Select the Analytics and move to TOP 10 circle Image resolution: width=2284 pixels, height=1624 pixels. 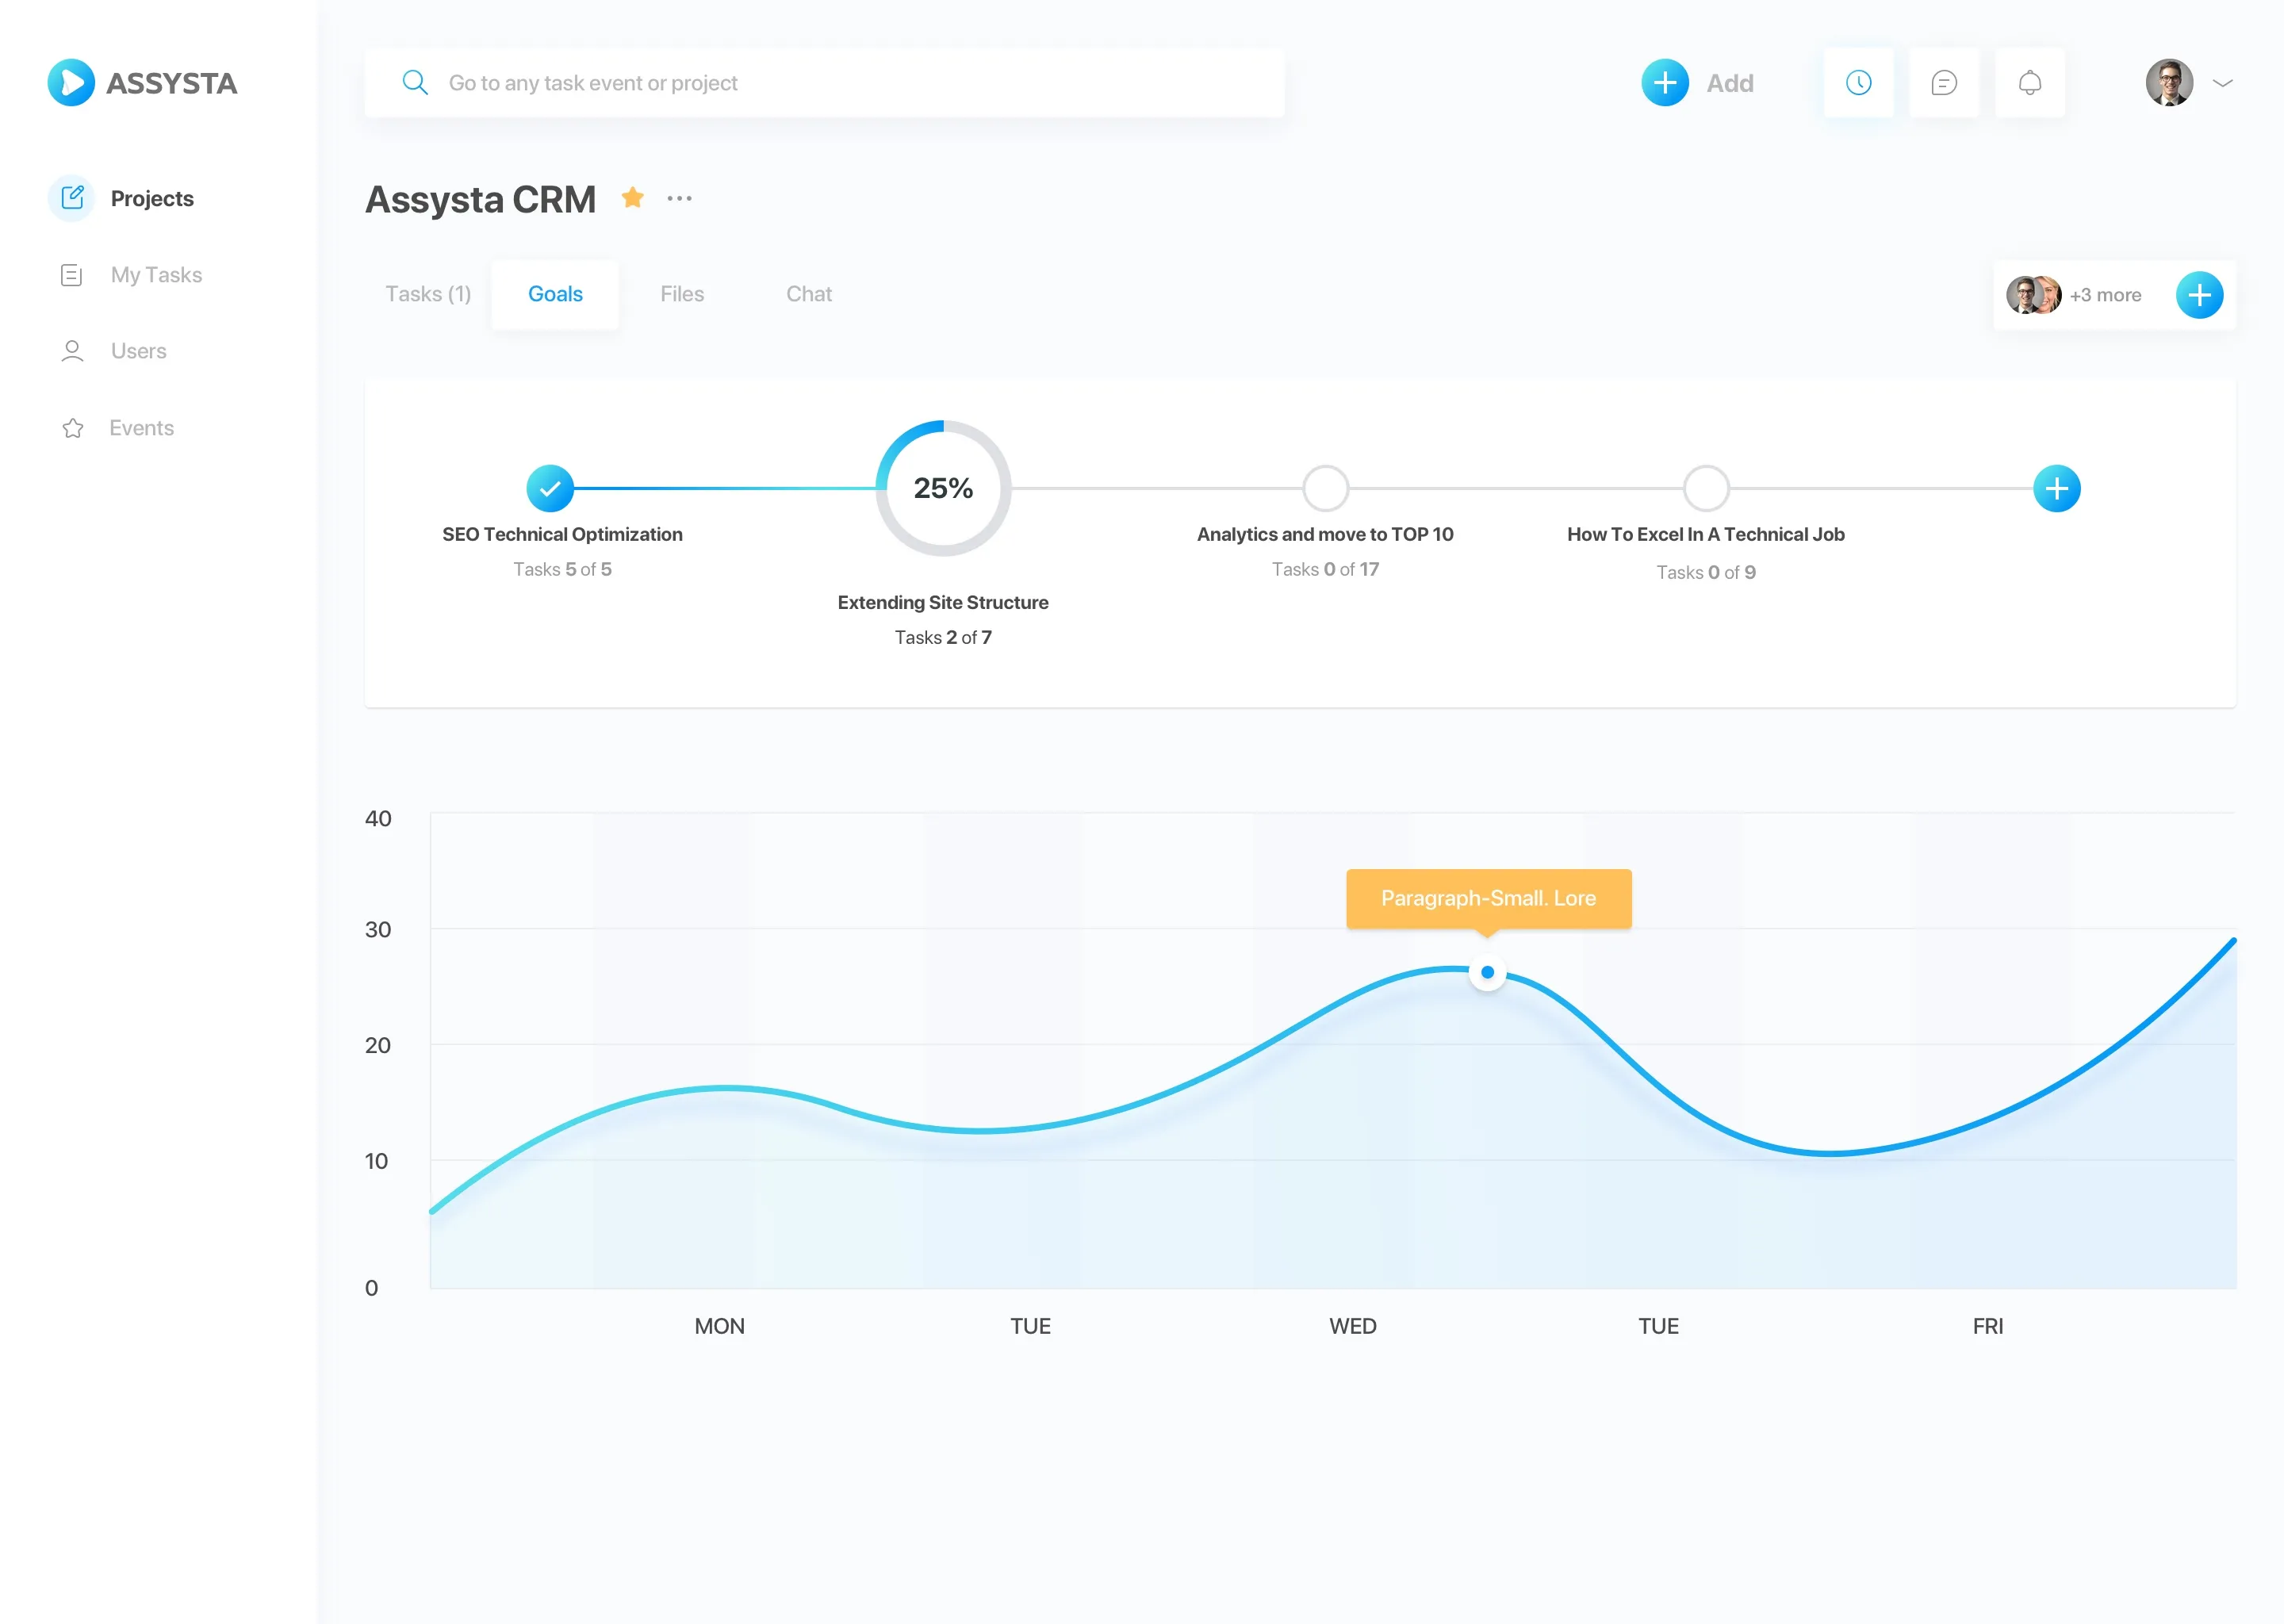click(1325, 489)
